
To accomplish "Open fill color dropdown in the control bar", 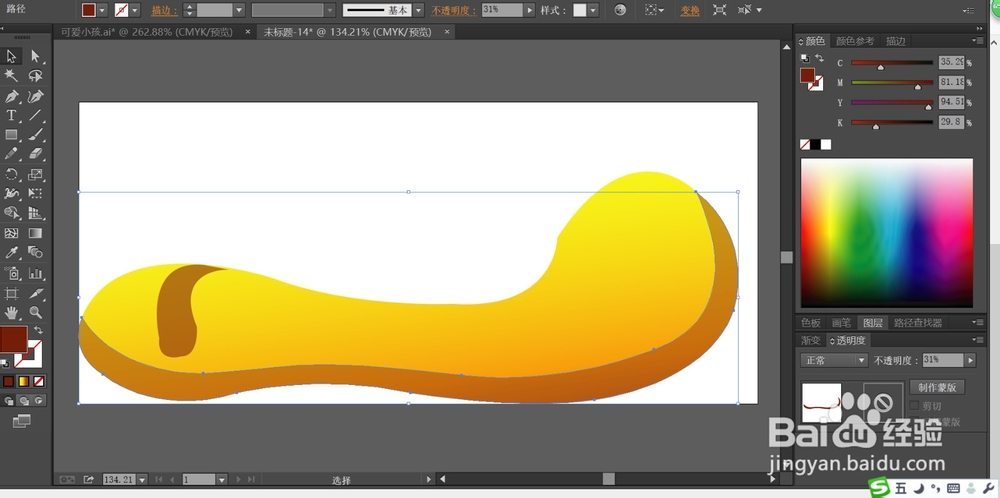I will (x=101, y=10).
